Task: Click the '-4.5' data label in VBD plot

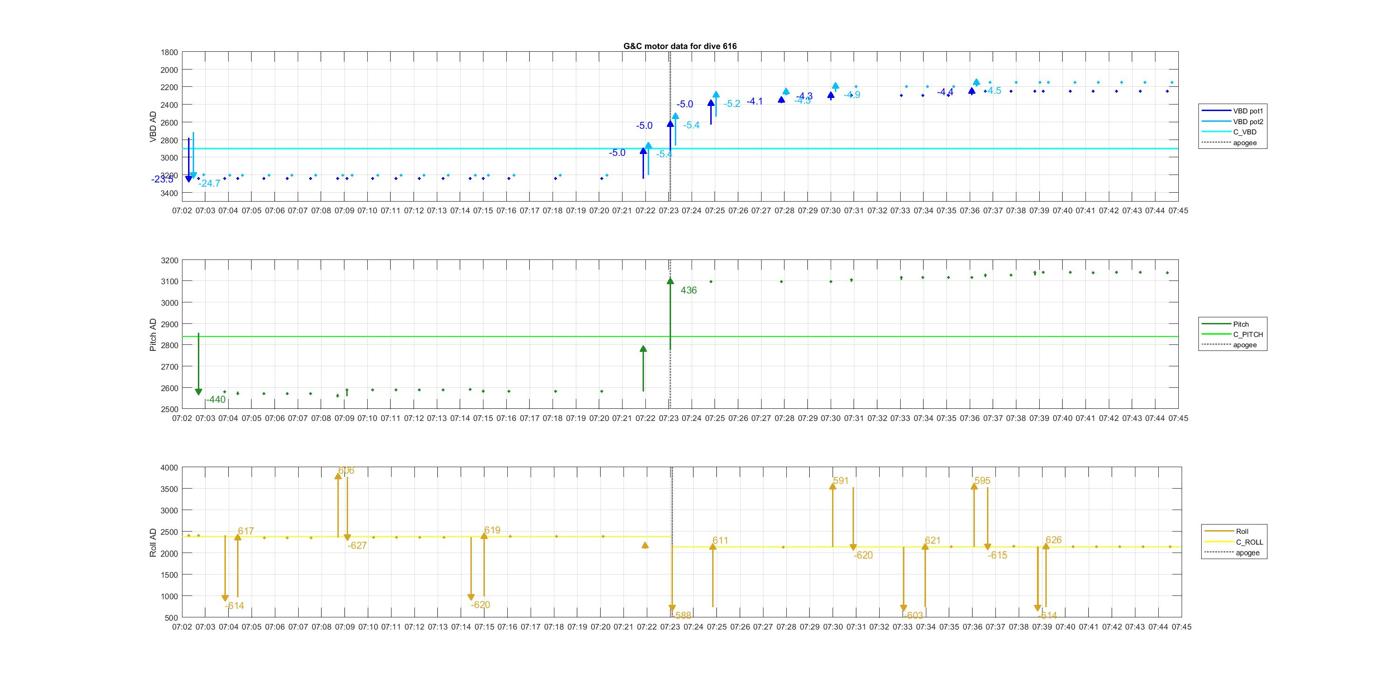Action: click(x=992, y=91)
